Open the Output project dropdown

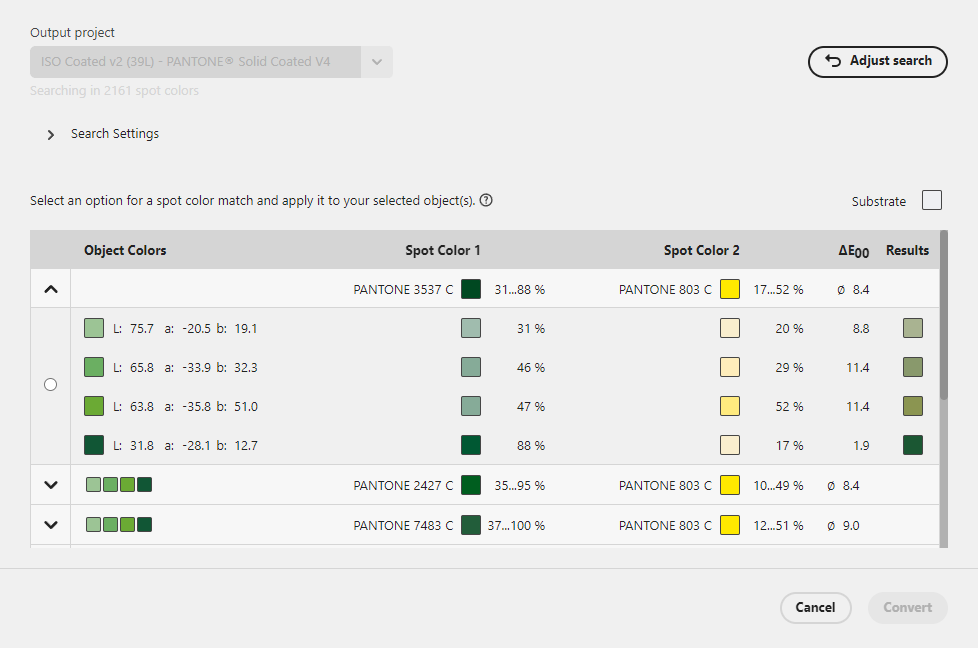377,61
